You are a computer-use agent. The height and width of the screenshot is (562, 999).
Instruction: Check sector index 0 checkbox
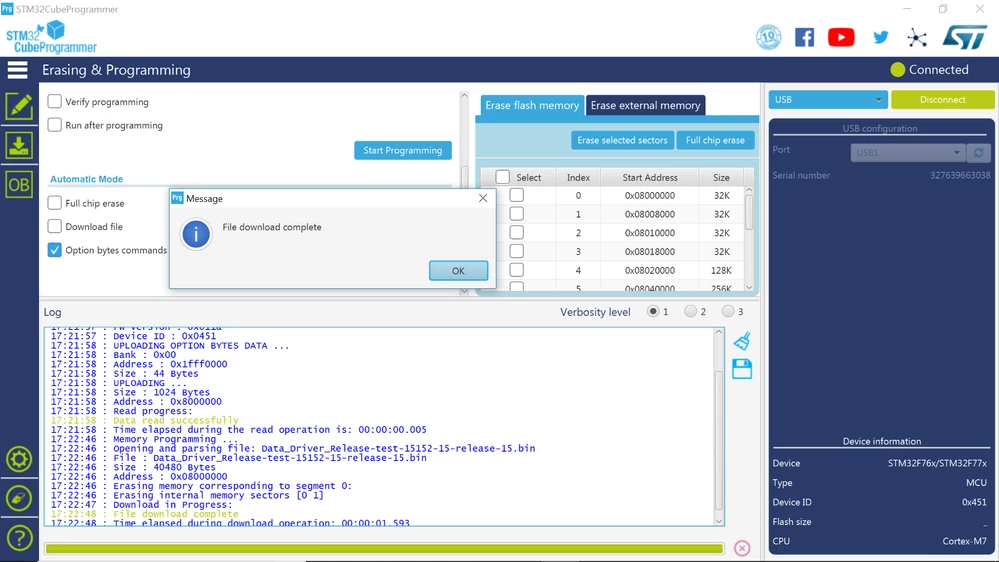(517, 195)
